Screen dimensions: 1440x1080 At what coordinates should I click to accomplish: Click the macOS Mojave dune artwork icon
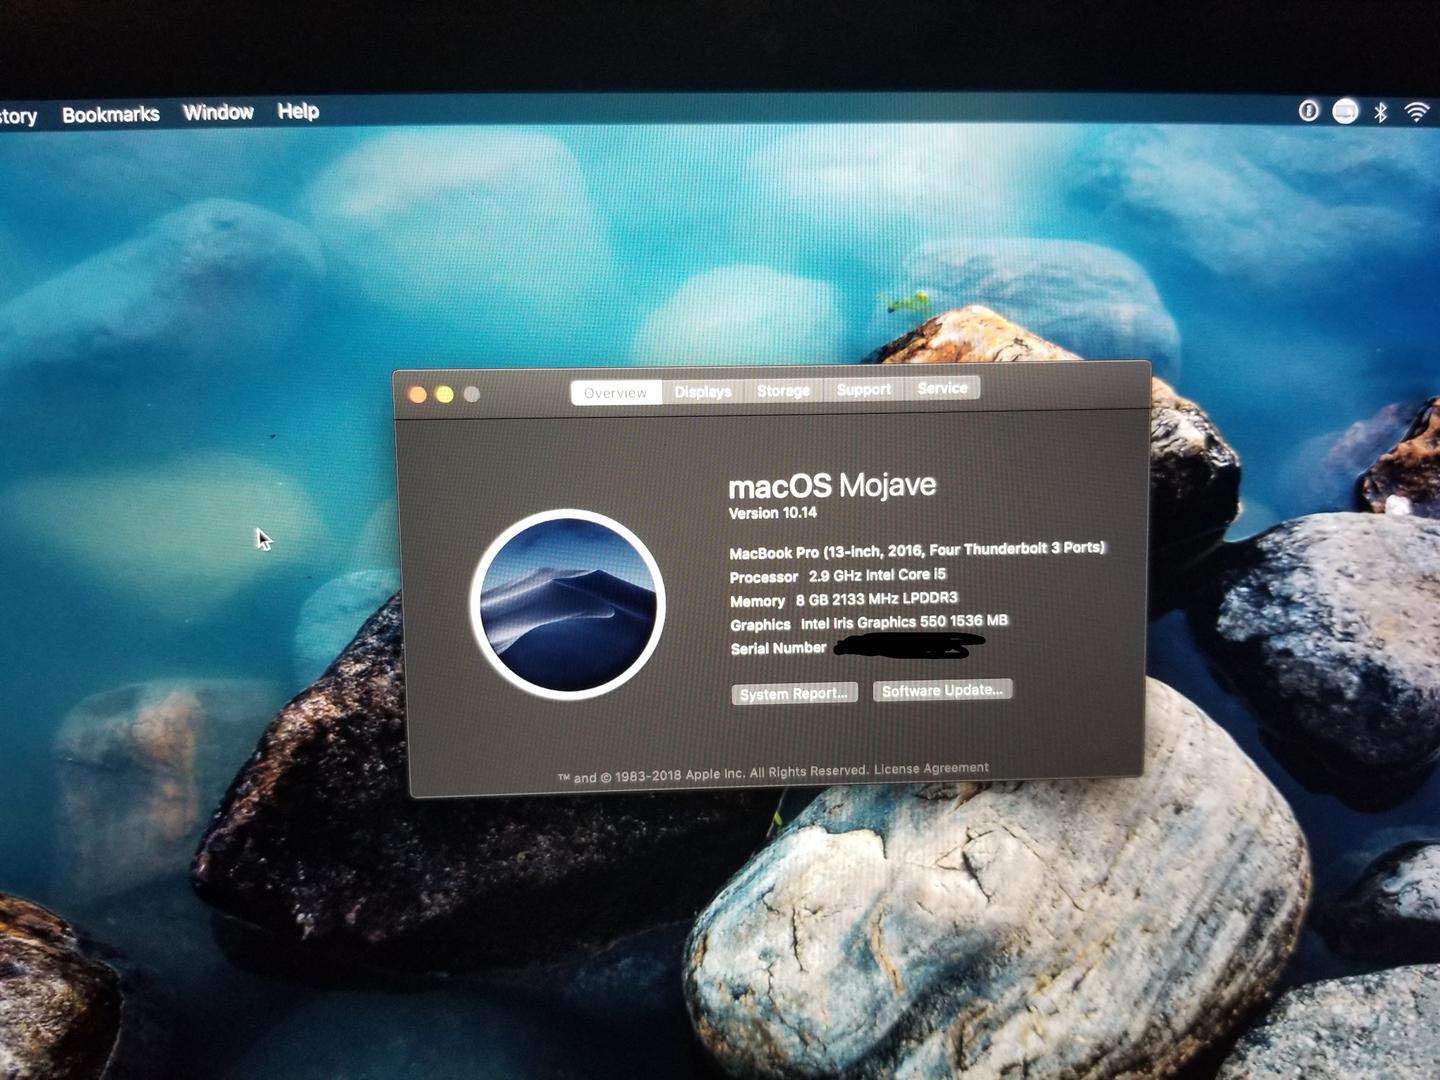click(567, 604)
